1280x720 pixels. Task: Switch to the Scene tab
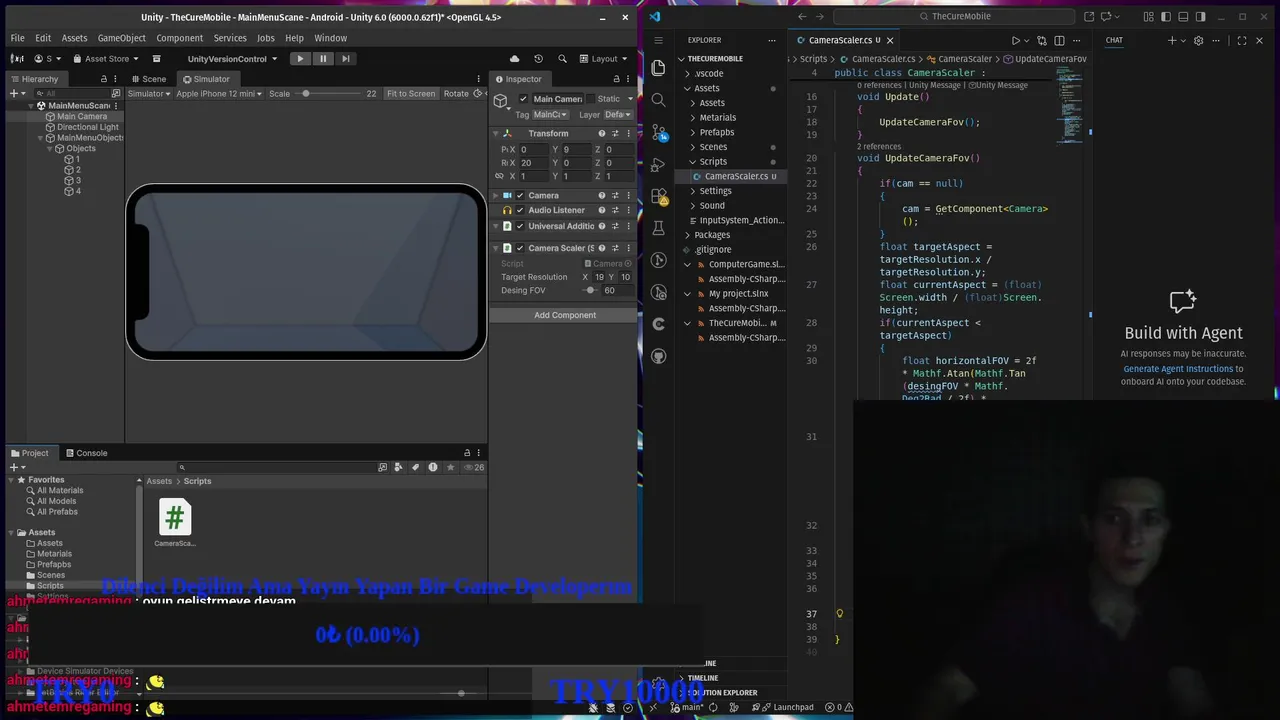[147, 79]
